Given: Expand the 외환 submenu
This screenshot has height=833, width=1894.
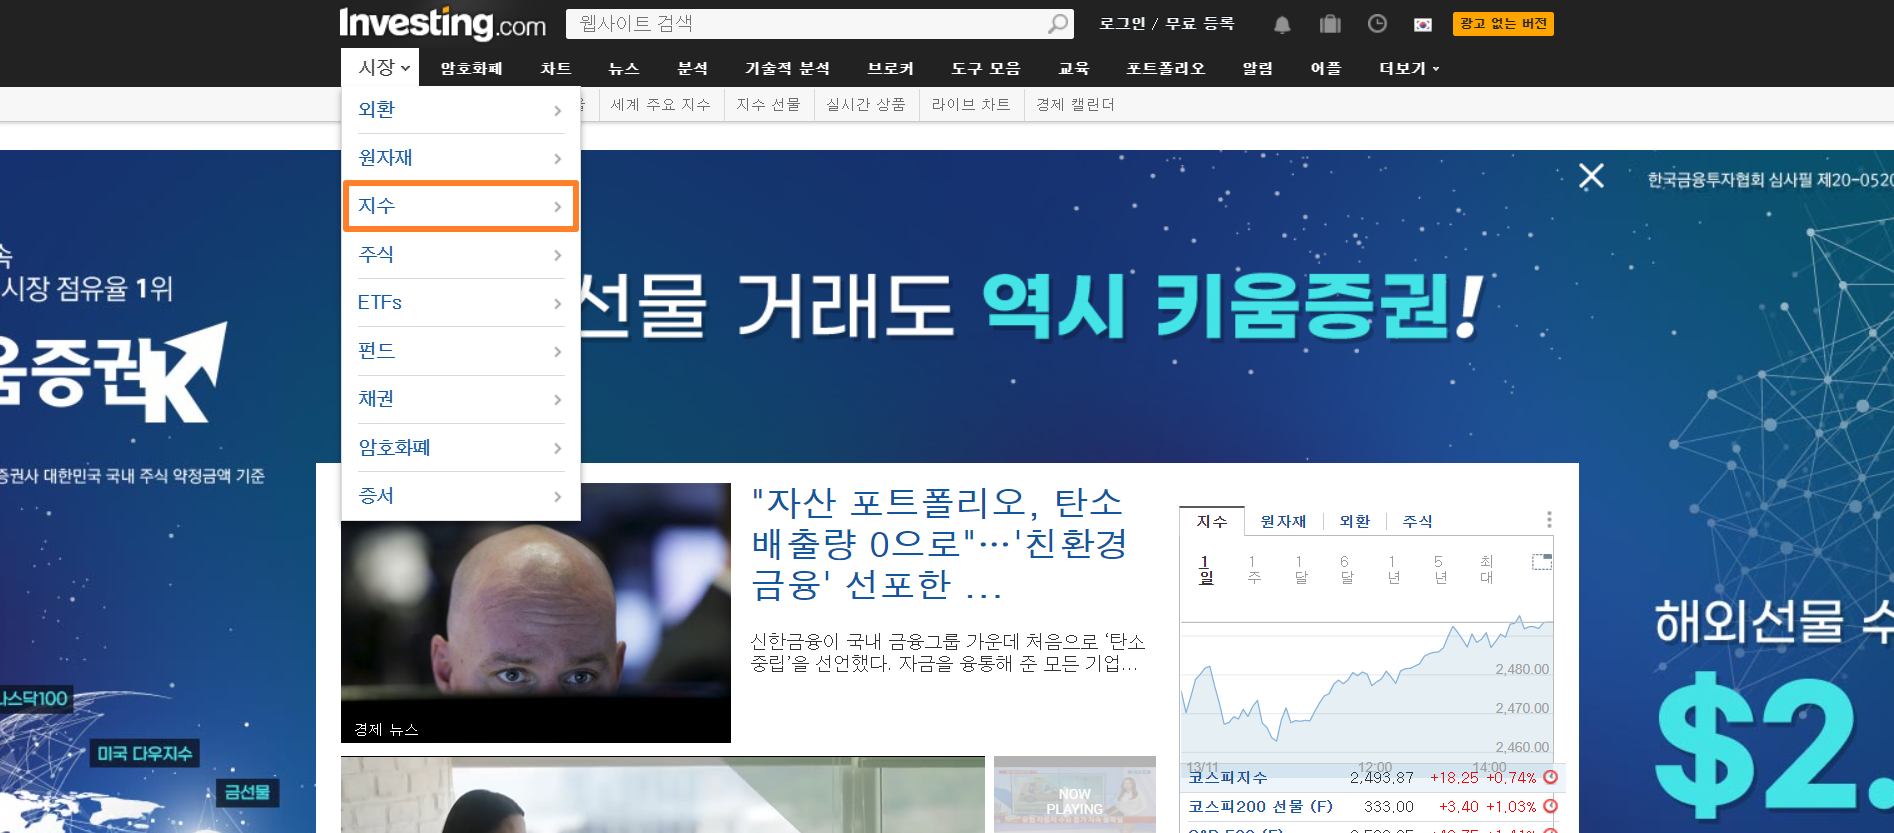Looking at the screenshot, I should 461,110.
